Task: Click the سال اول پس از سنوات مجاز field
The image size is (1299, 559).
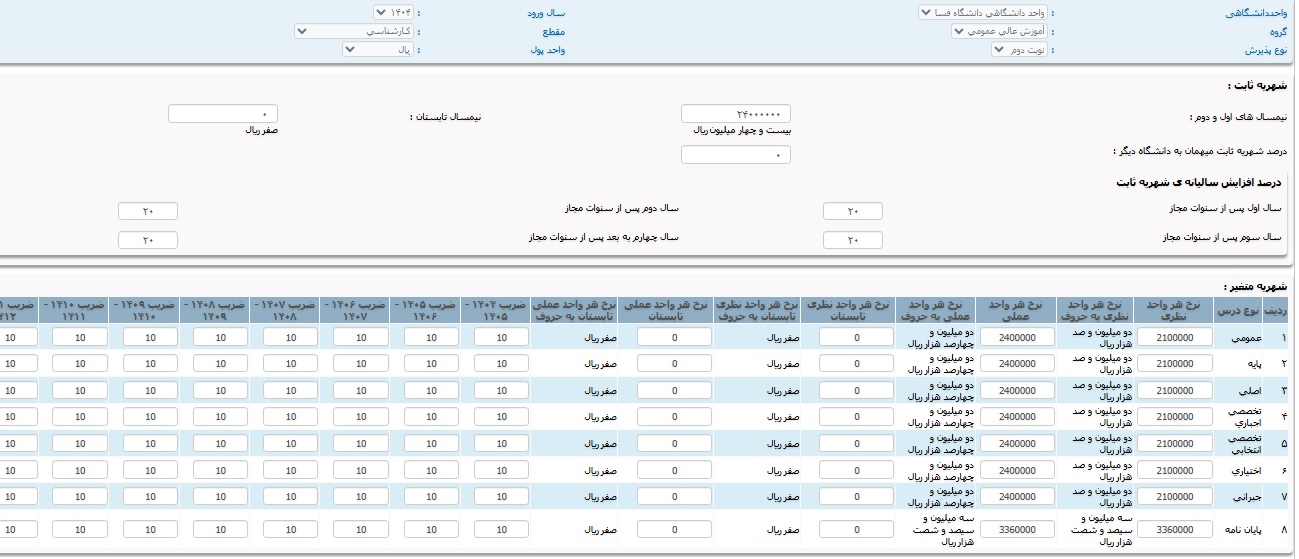Action: [852, 211]
